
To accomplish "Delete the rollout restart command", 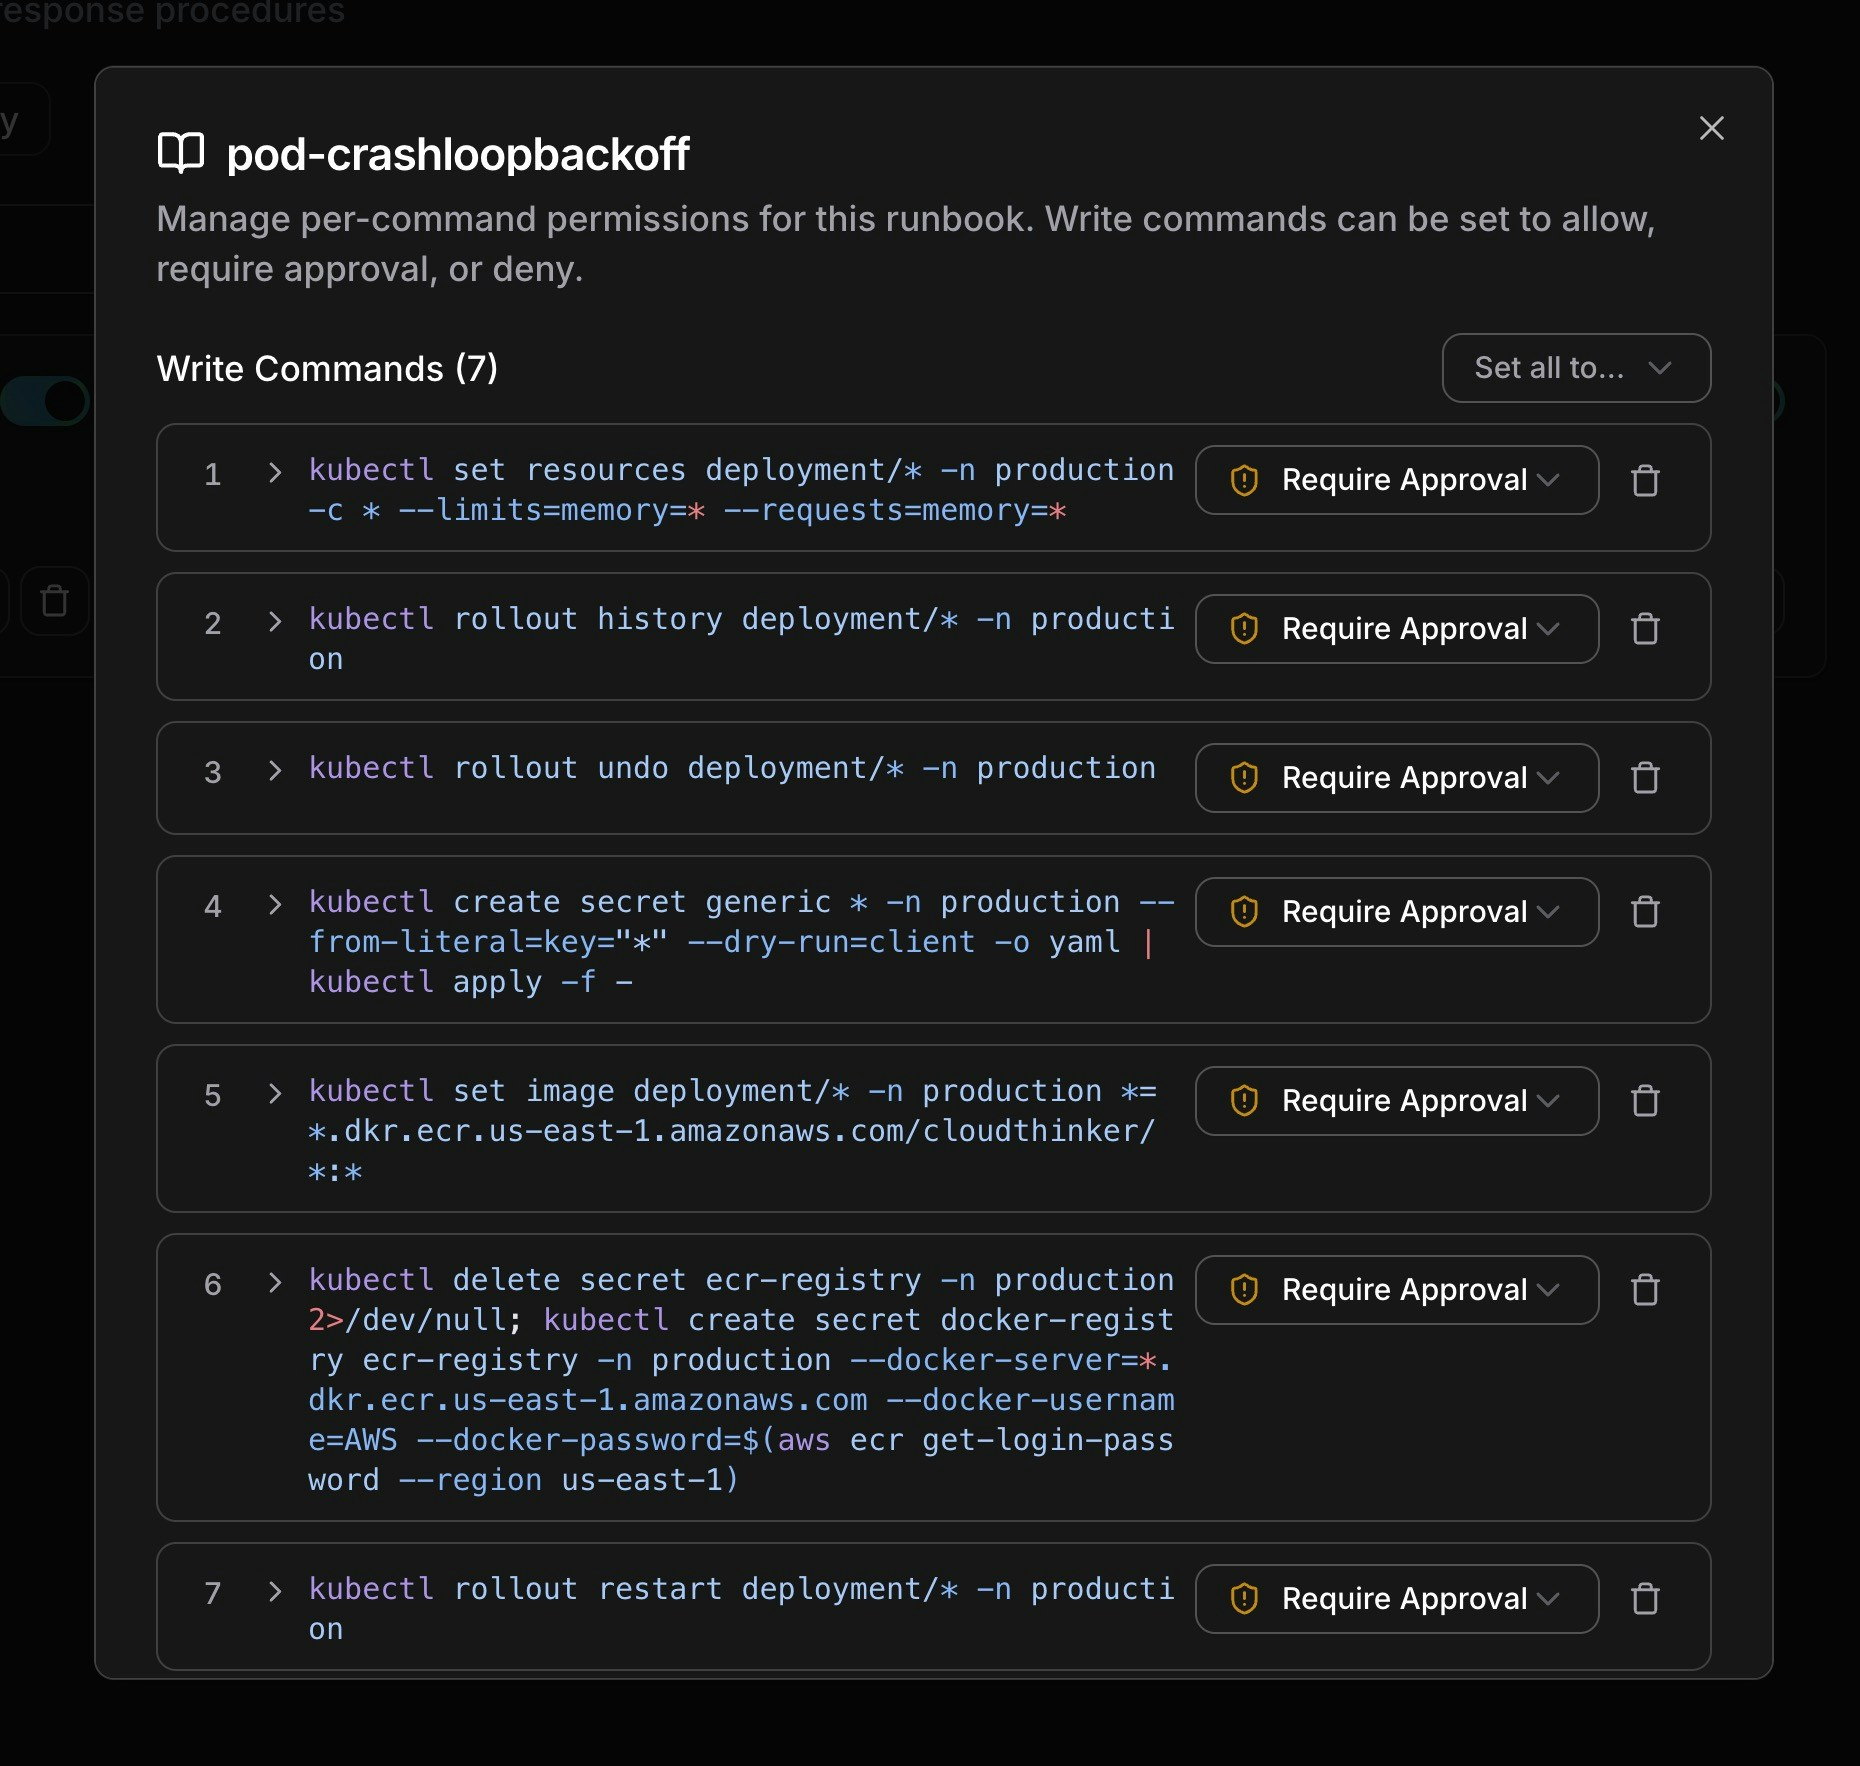I will pos(1645,1599).
